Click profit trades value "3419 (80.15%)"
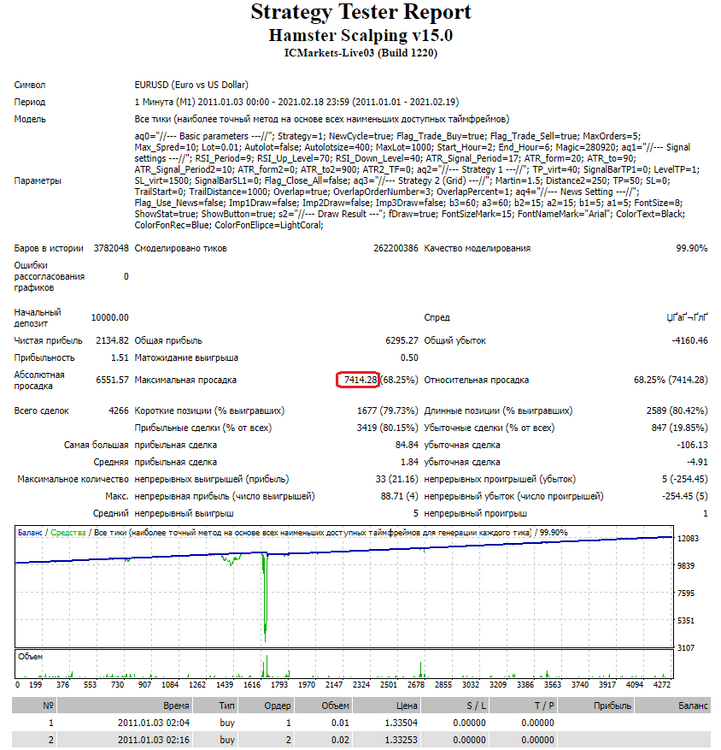Image resolution: width=721 pixels, height=750 pixels. coord(388,428)
